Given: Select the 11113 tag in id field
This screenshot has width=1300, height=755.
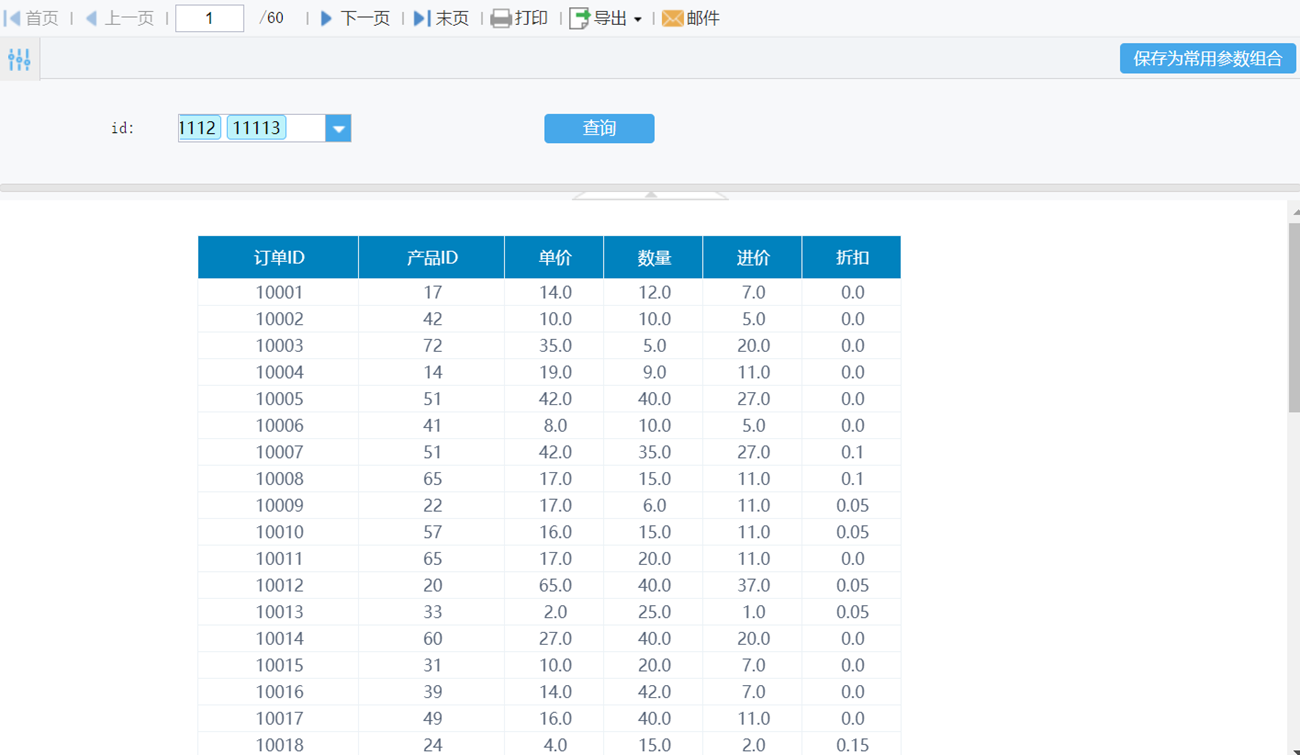Looking at the screenshot, I should [256, 128].
